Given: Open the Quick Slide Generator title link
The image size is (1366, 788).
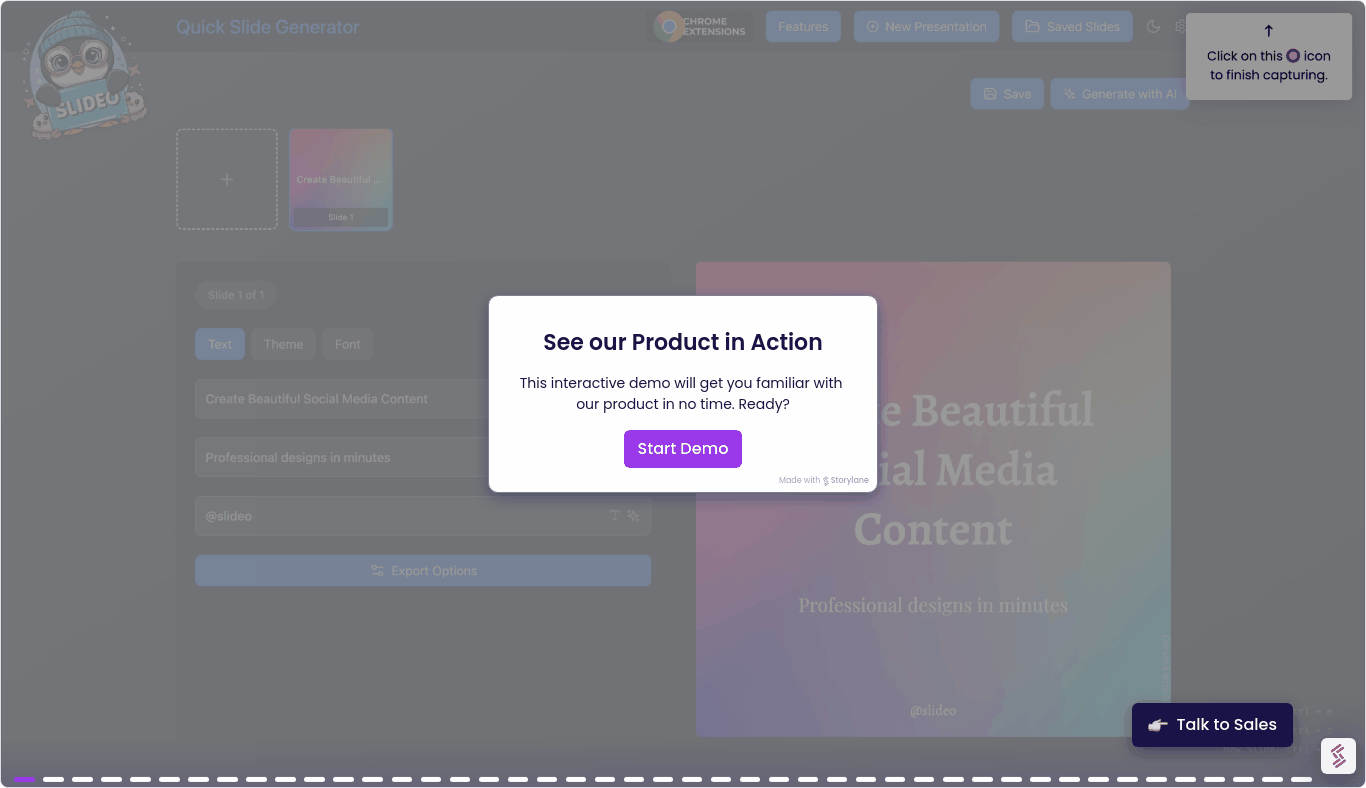Looking at the screenshot, I should pos(267,27).
